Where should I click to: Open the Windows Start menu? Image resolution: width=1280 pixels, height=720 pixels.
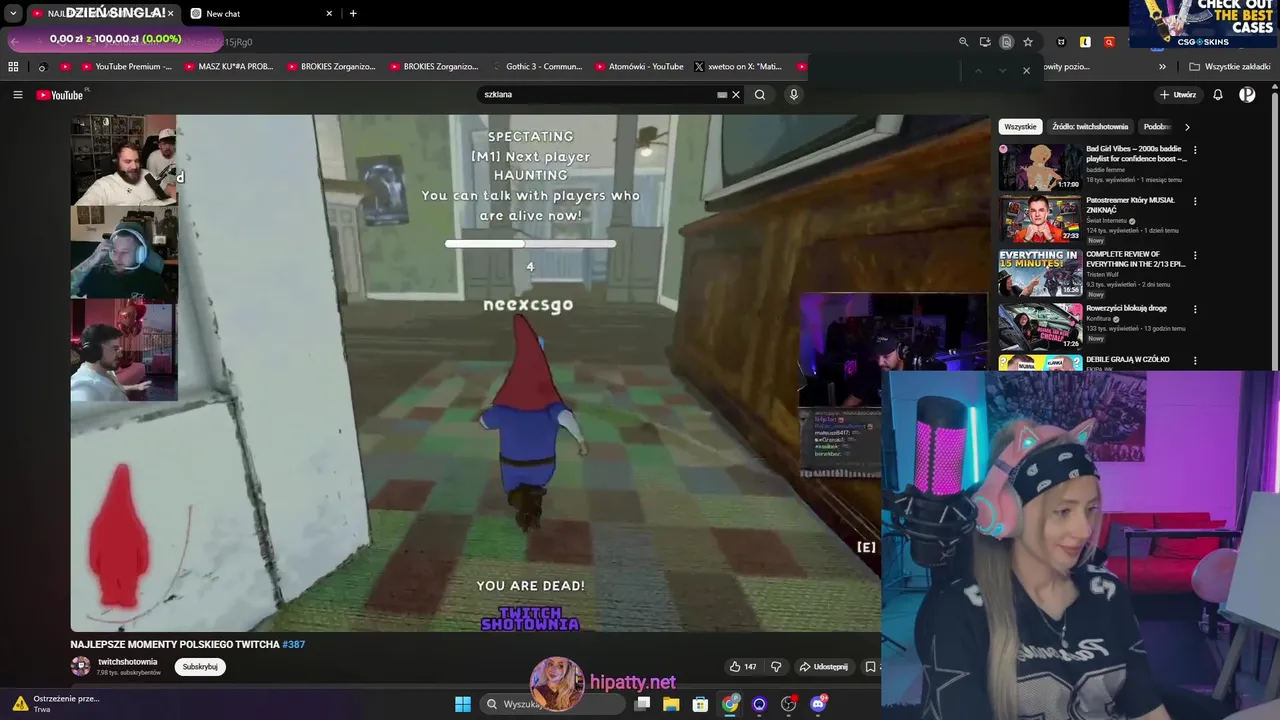[463, 704]
